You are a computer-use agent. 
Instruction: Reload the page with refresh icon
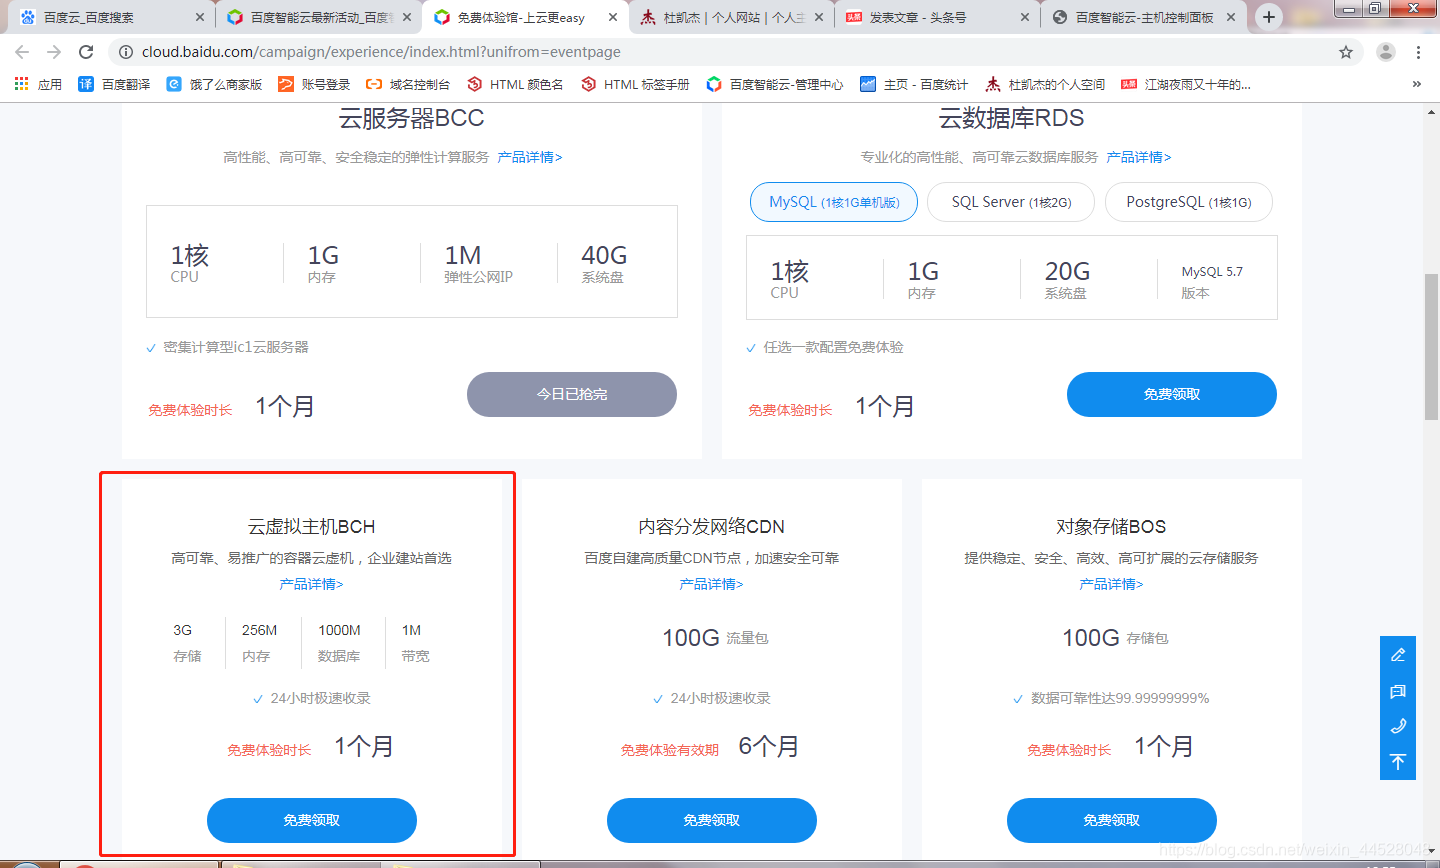pos(86,52)
